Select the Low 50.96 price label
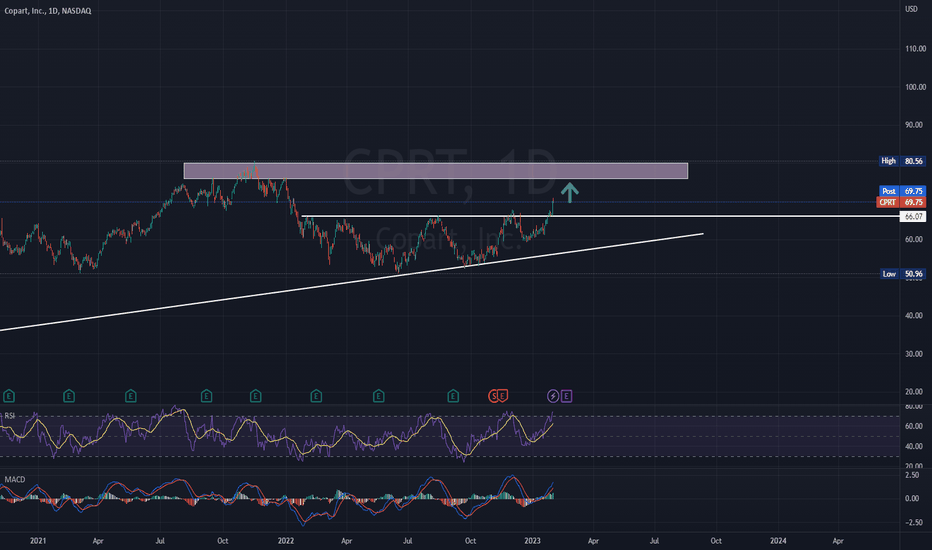This screenshot has width=932, height=550. point(902,274)
